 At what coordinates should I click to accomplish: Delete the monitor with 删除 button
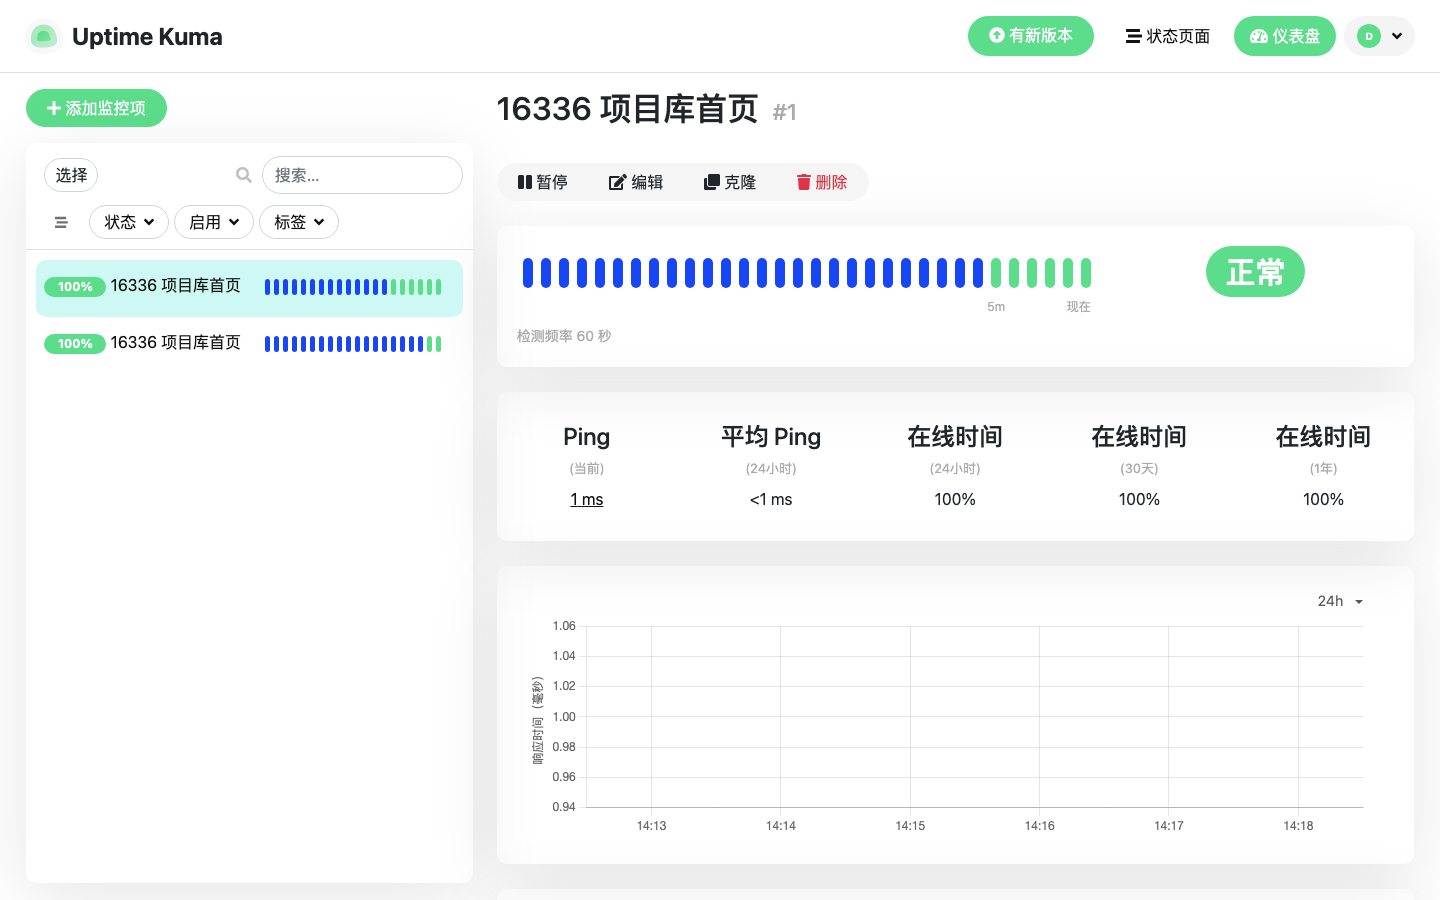(x=822, y=182)
